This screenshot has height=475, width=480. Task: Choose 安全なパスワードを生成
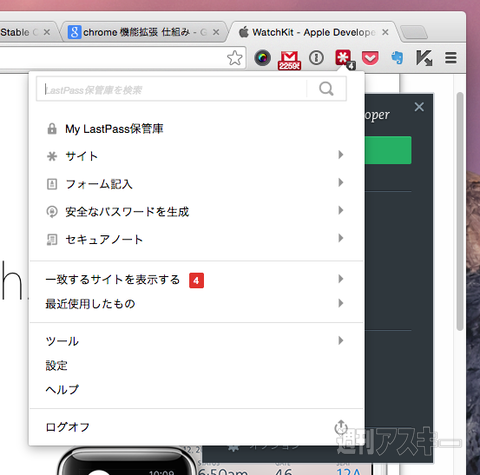click(x=196, y=212)
